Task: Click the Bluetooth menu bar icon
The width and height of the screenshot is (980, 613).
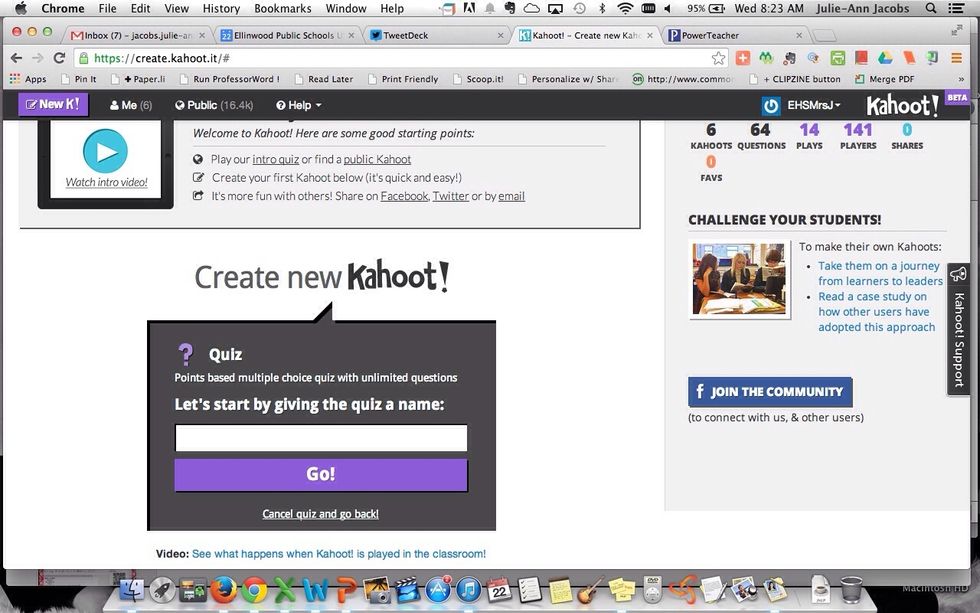Action: [602, 9]
